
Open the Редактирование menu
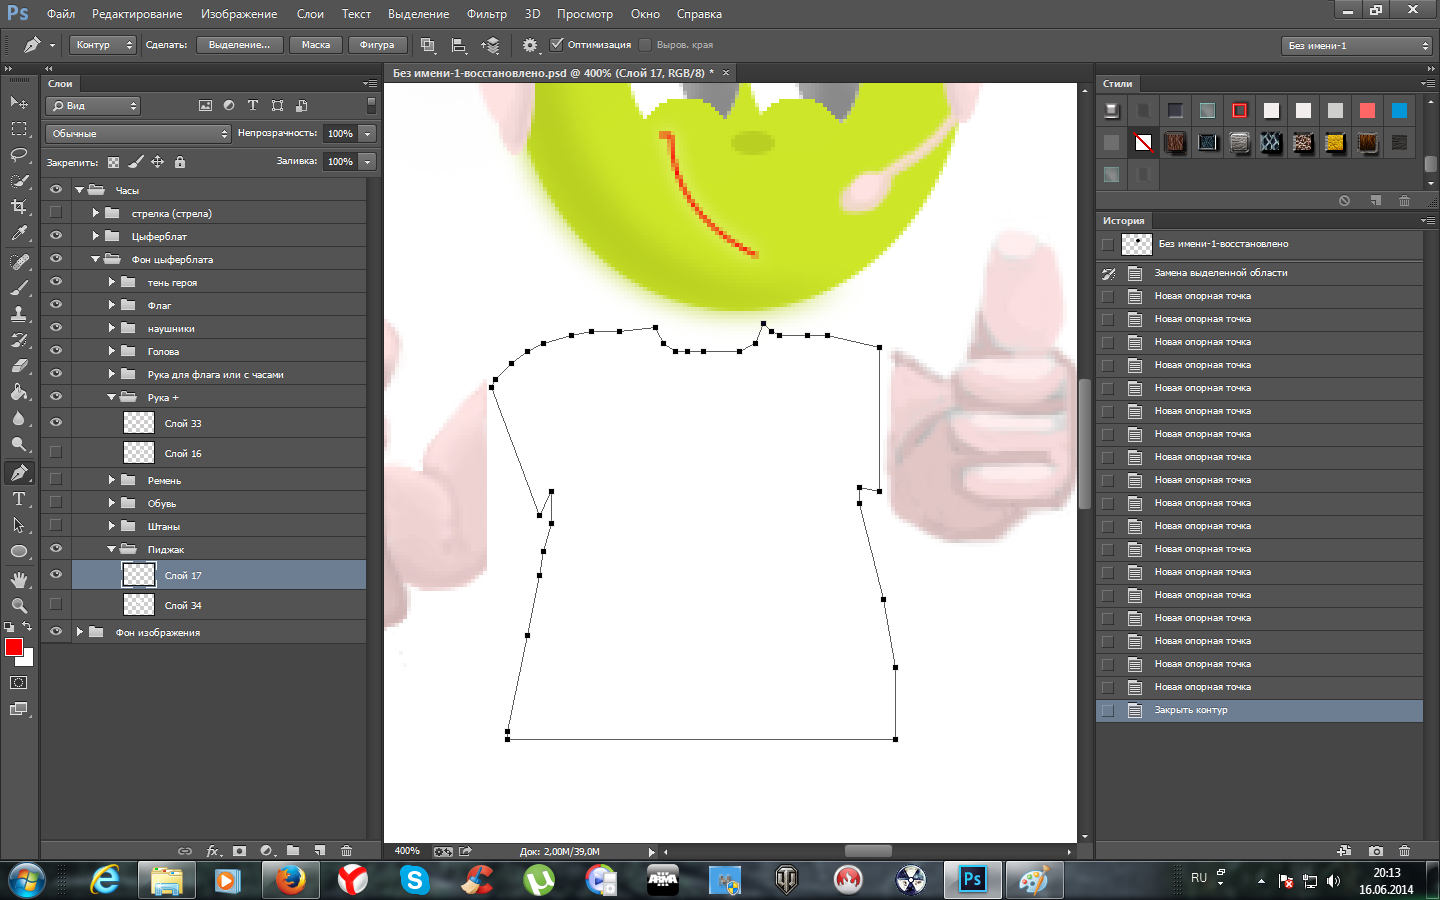click(x=137, y=14)
